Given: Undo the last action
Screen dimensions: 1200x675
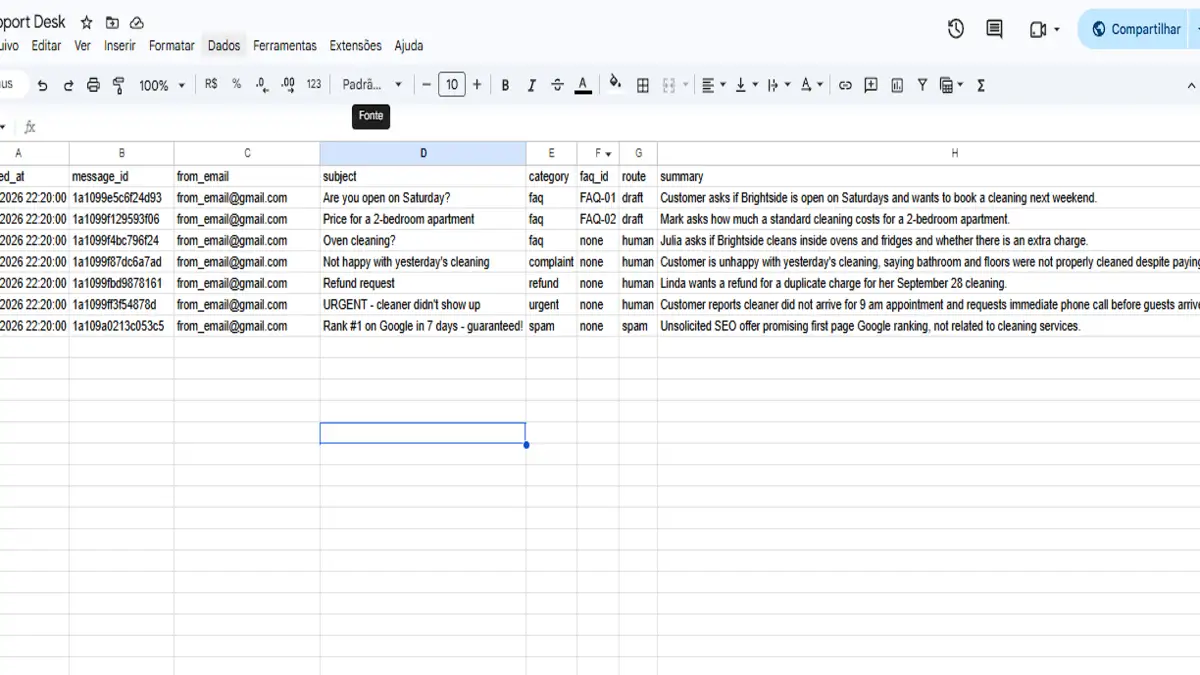Looking at the screenshot, I should 42,85.
